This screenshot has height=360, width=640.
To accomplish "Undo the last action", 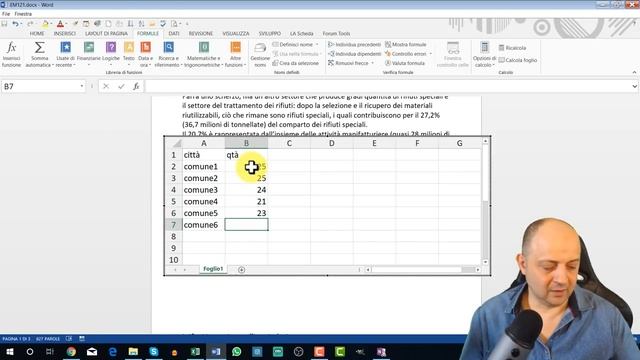I will 15,24.
